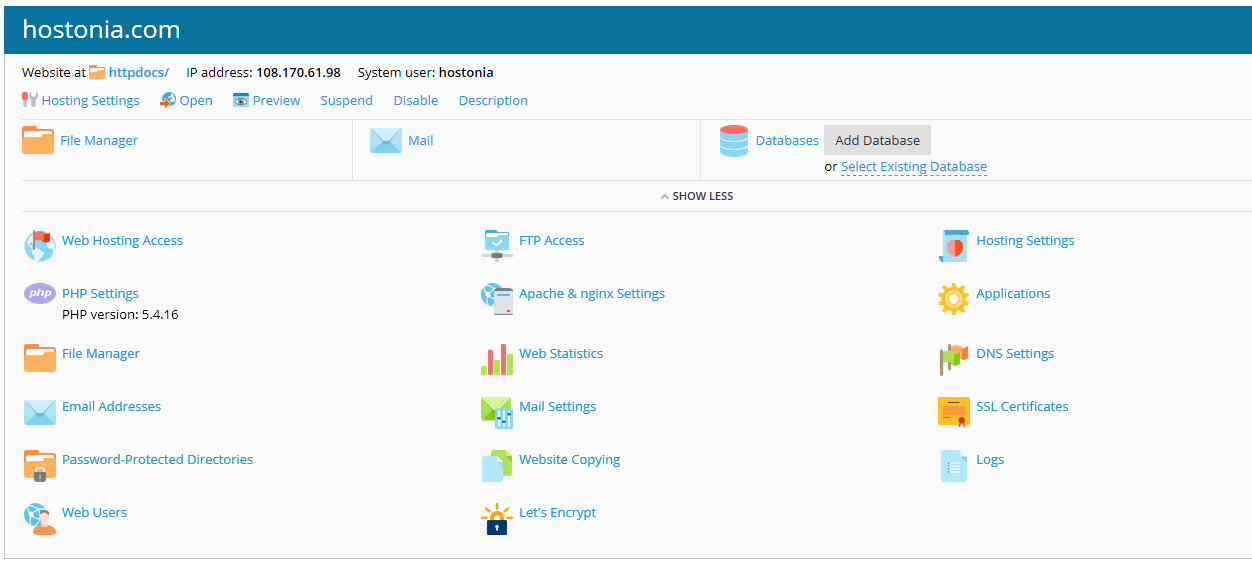Click the Disable link

[x=416, y=100]
